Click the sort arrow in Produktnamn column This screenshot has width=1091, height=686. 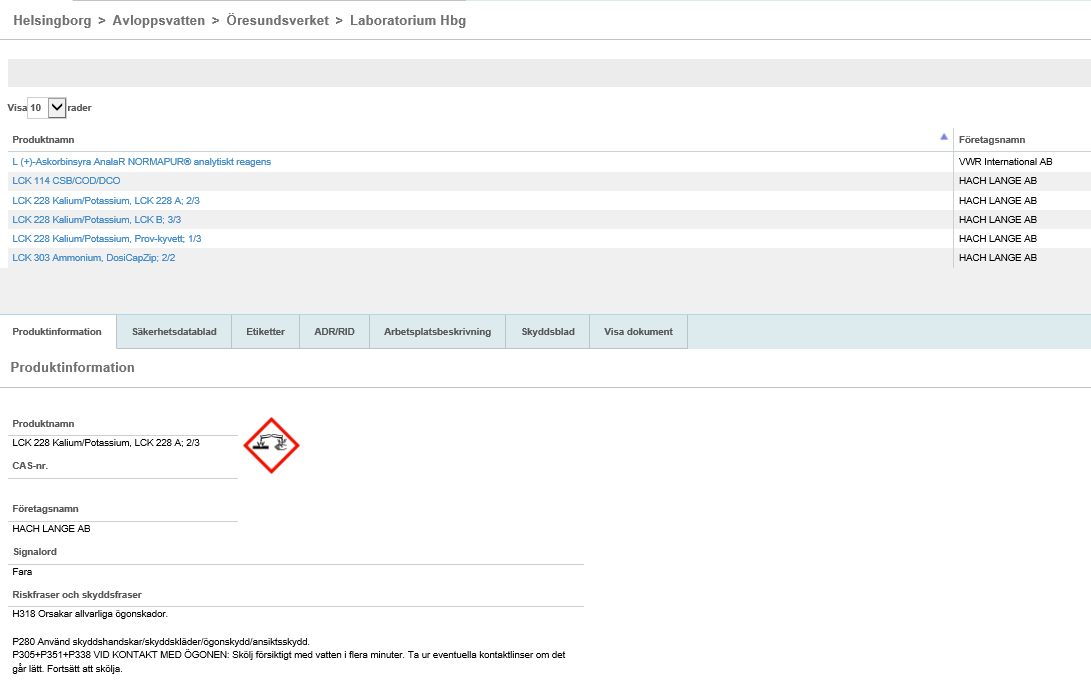943,137
